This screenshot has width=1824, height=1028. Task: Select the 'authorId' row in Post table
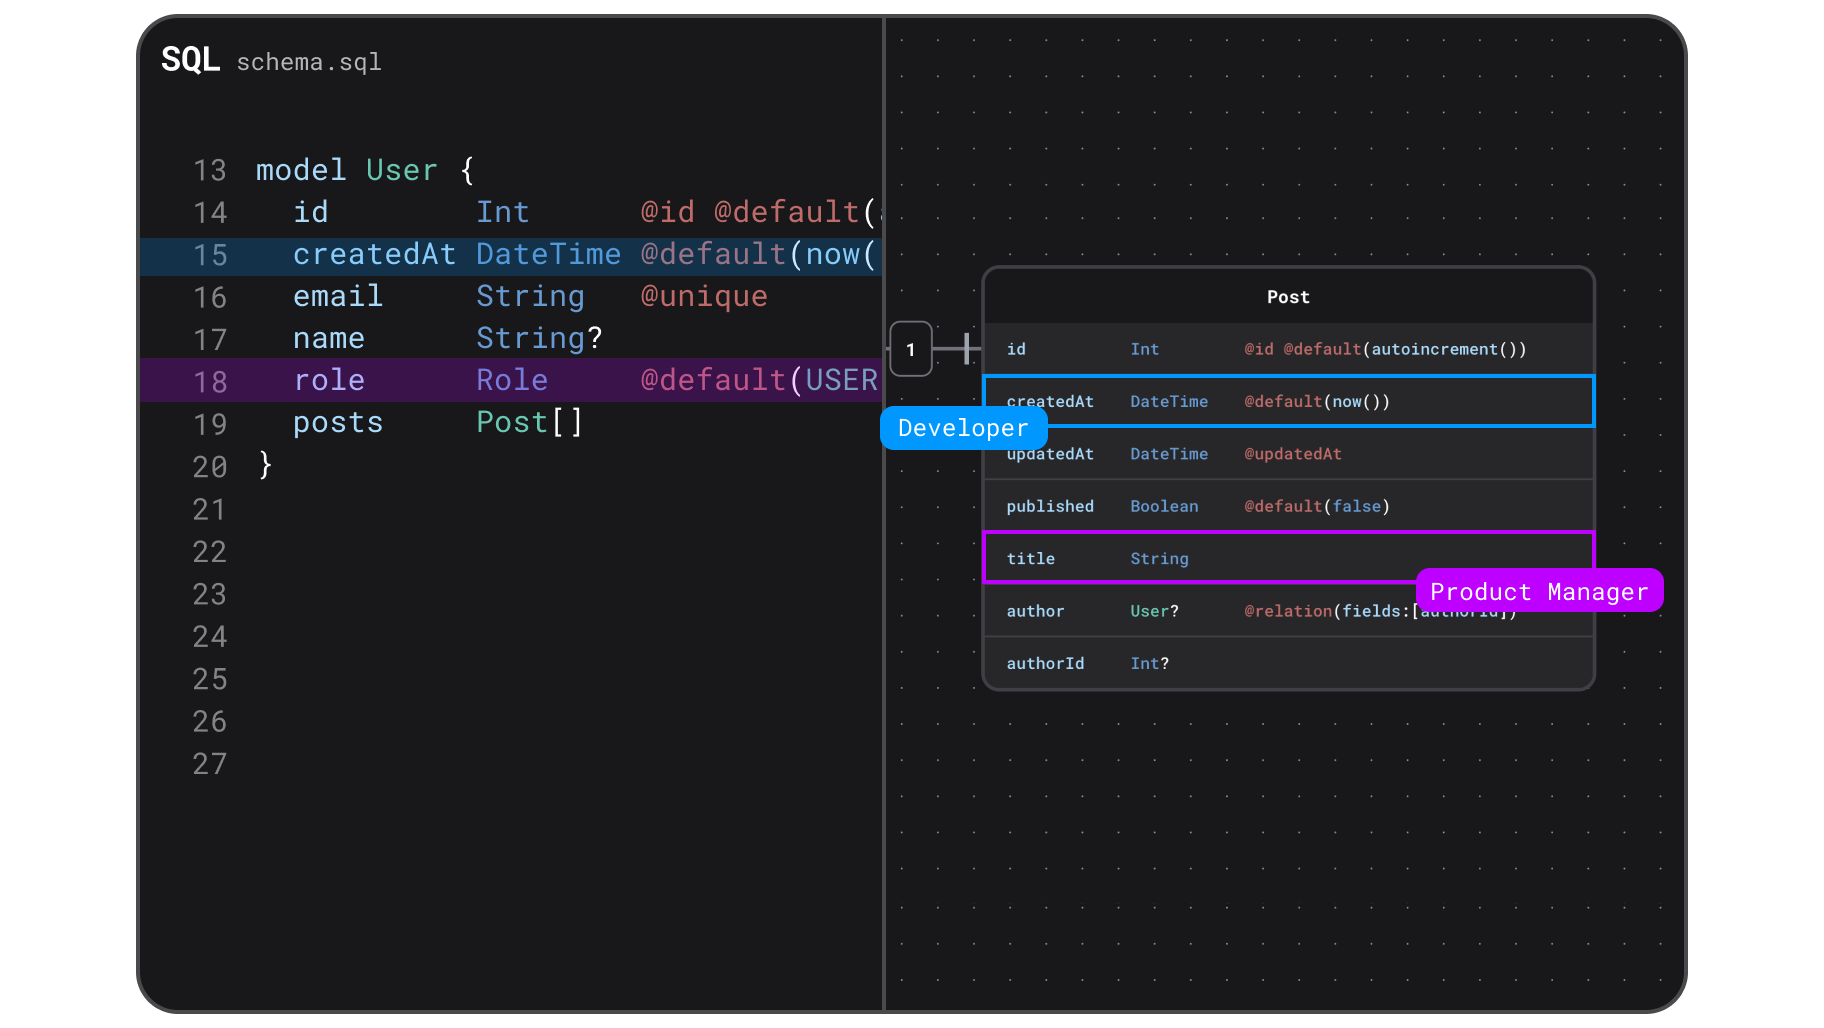pos(1288,663)
